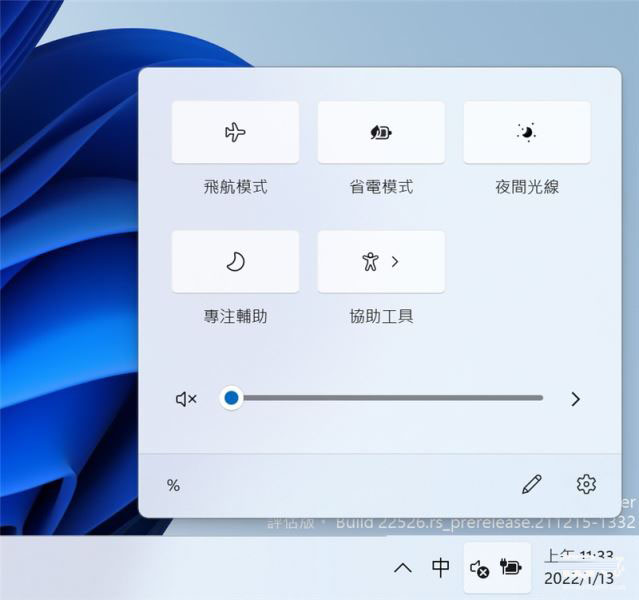
Task: Toggle airplane mode (飛航模式) tile
Action: click(235, 132)
